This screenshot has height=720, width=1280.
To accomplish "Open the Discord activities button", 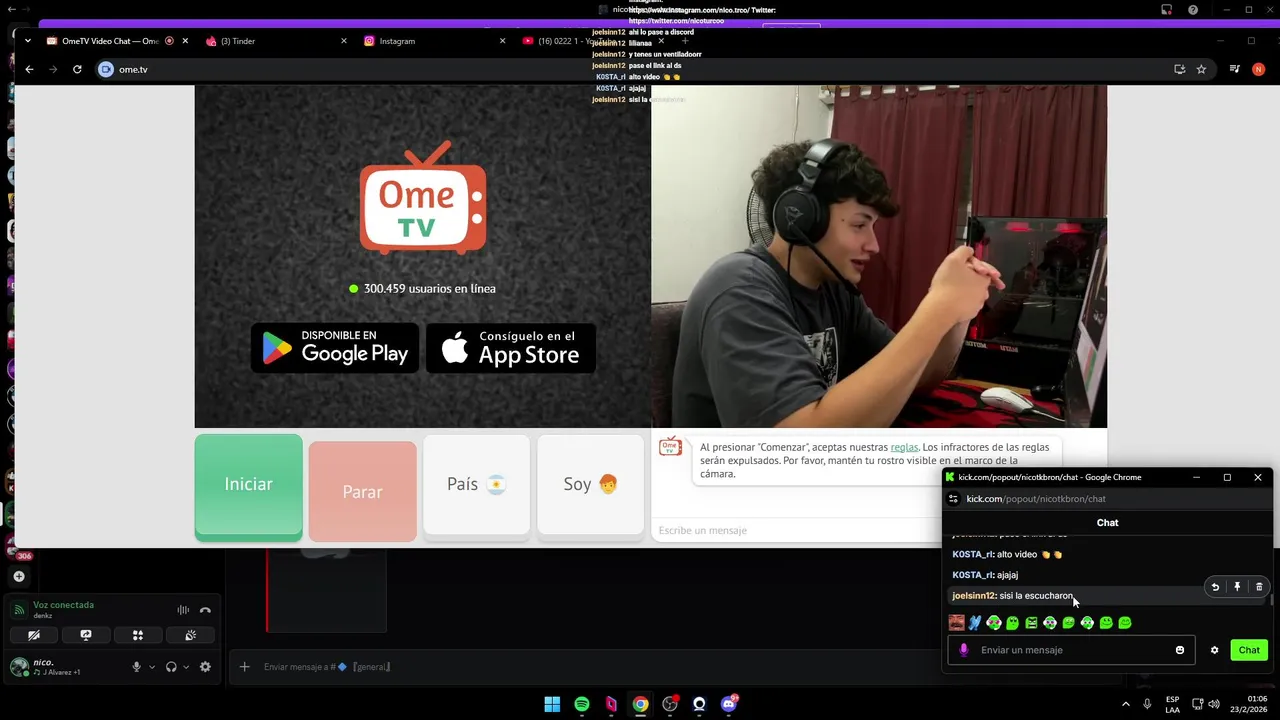I will tap(138, 635).
